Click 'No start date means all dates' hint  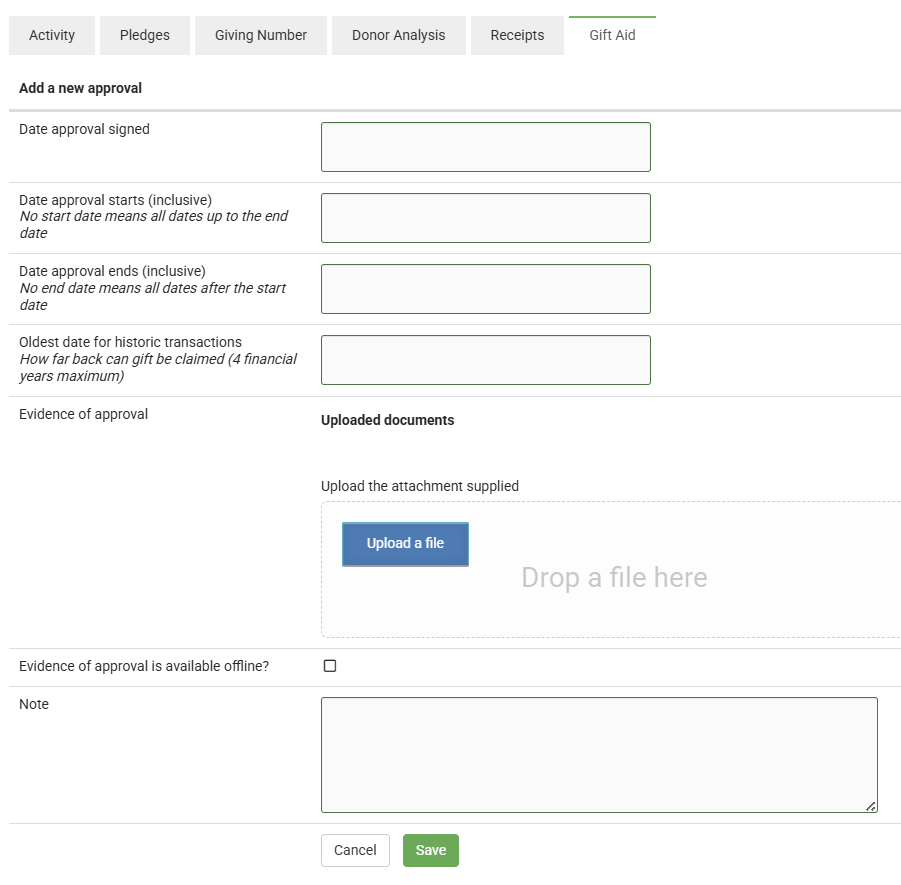click(153, 225)
